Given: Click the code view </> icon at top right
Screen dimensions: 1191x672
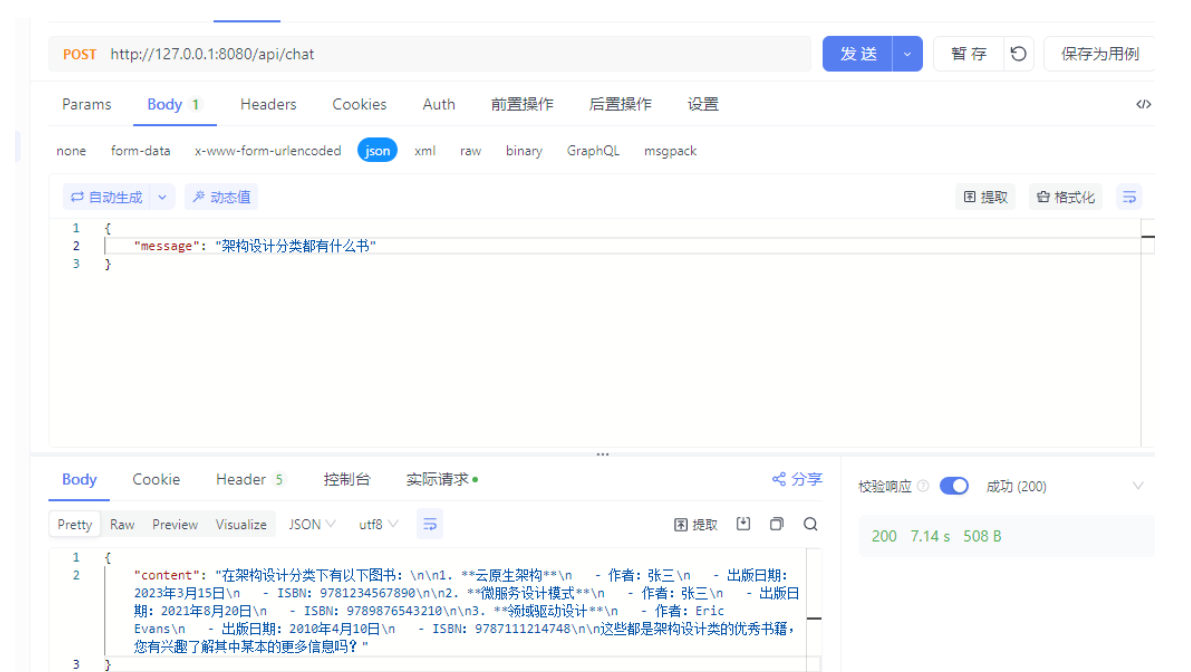Looking at the screenshot, I should [x=1144, y=104].
